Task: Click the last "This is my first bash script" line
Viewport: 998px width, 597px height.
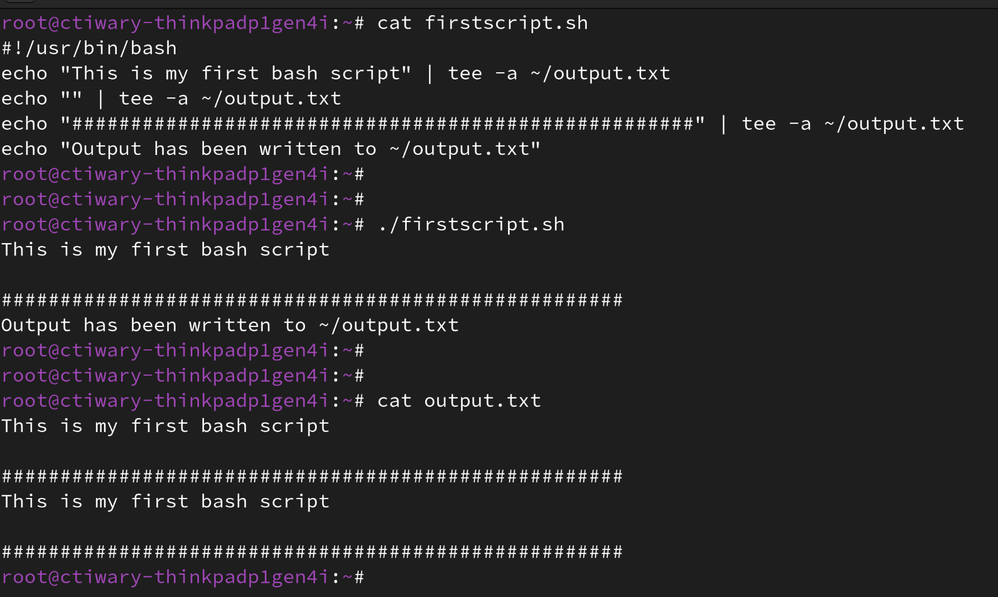Action: point(165,501)
